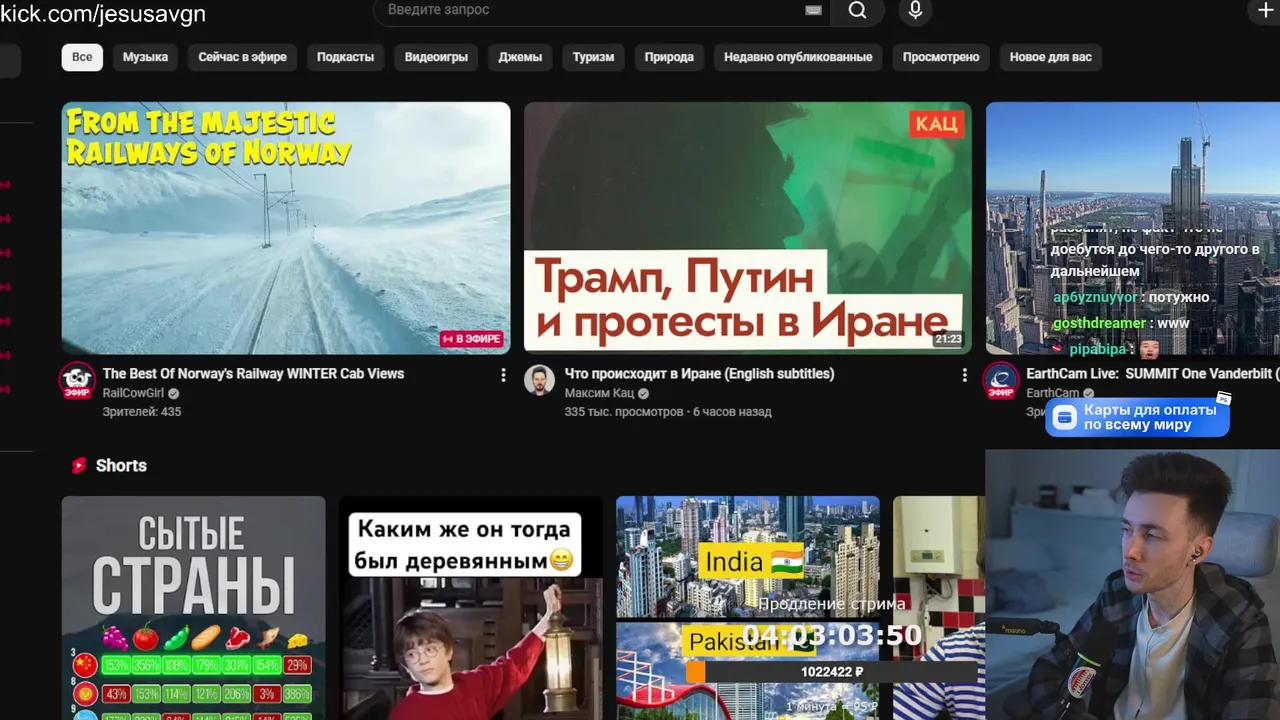Click the Карты для оплаты banner
Viewport: 1280px width, 720px height.
click(x=1138, y=417)
